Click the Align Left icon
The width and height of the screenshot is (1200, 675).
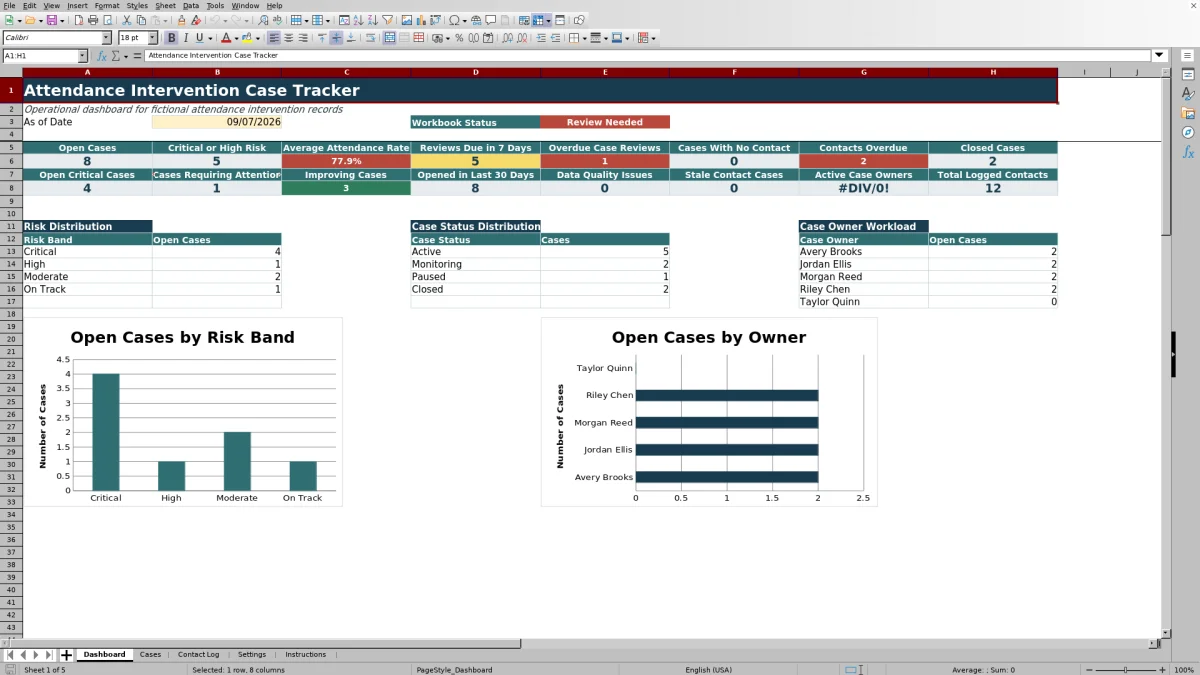pyautogui.click(x=274, y=38)
